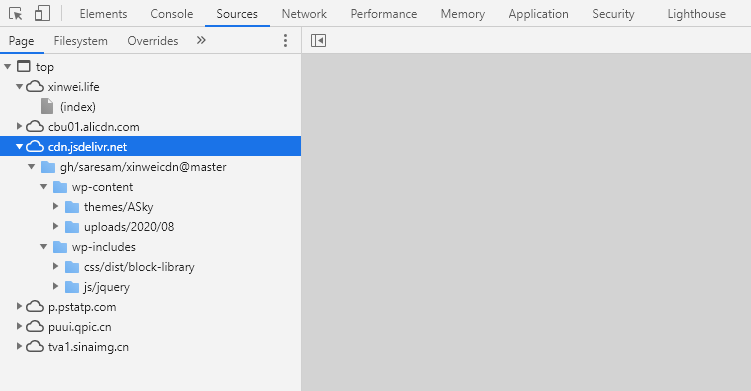Collapse the wp-content folder arrow
The width and height of the screenshot is (751, 391).
[x=44, y=186]
